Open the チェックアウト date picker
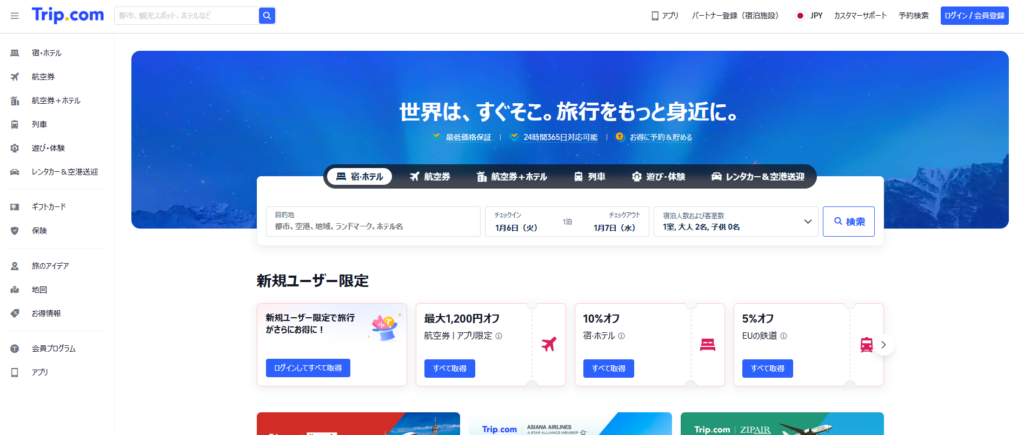This screenshot has width=1024, height=435. click(x=614, y=221)
